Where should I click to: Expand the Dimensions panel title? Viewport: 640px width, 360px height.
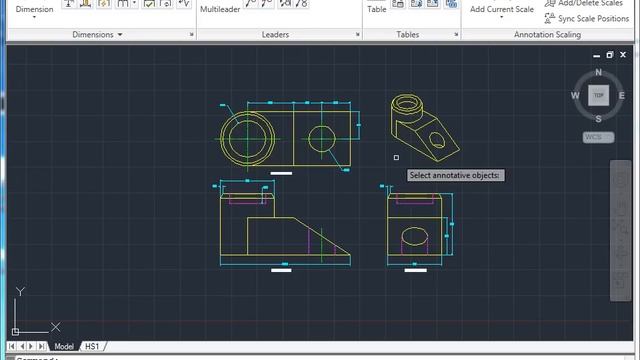[x=97, y=35]
